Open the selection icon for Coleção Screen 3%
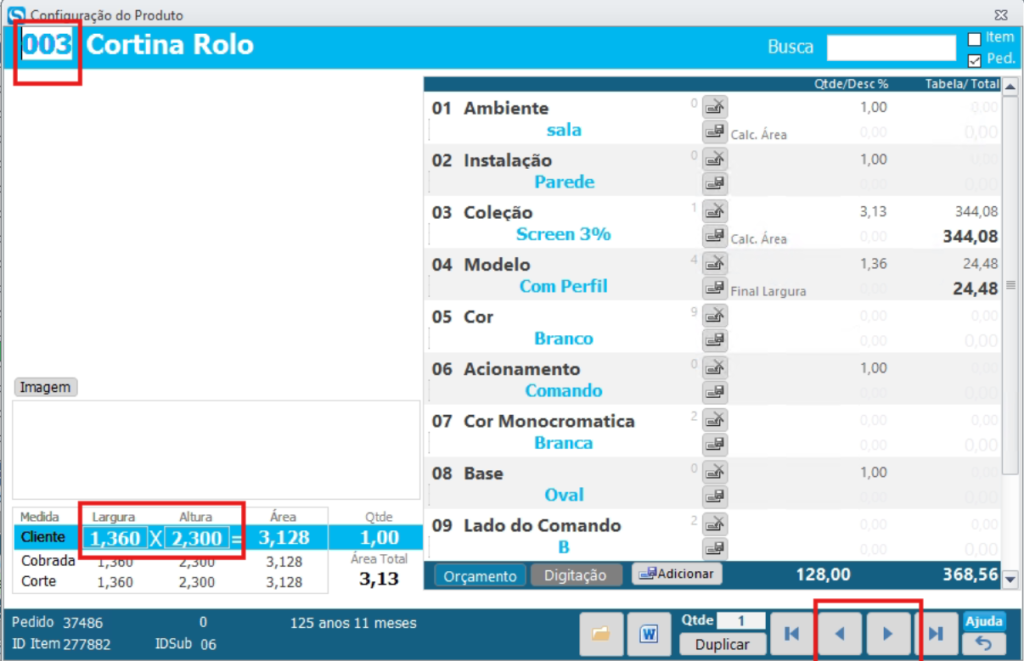The width and height of the screenshot is (1024, 661). coord(715,235)
